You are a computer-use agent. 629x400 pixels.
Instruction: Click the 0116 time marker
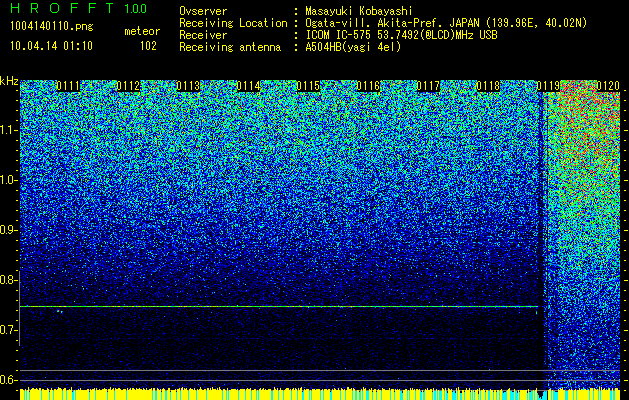coord(368,86)
